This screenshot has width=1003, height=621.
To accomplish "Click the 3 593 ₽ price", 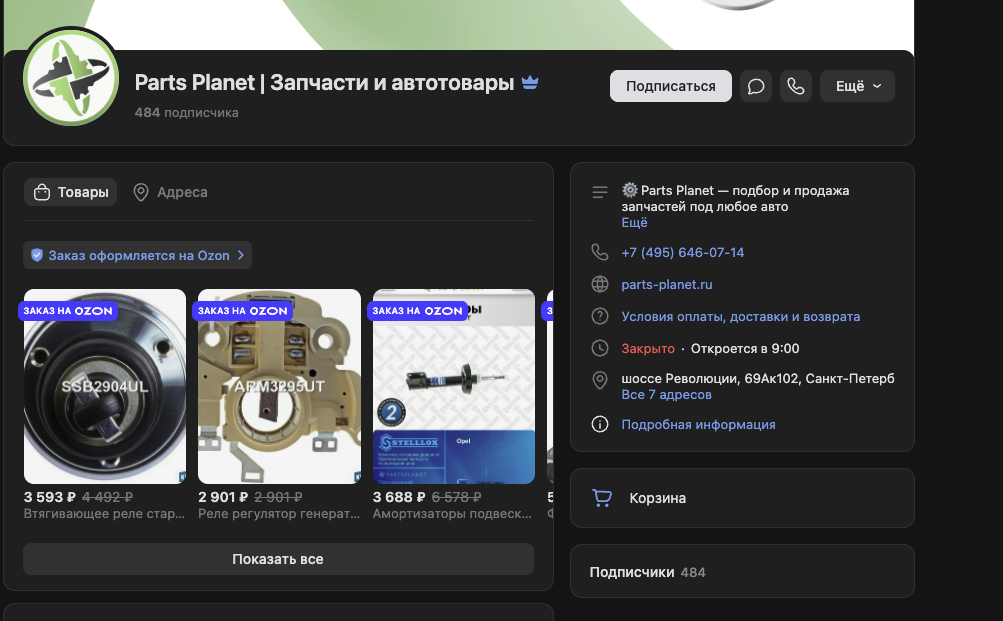I will [50, 497].
